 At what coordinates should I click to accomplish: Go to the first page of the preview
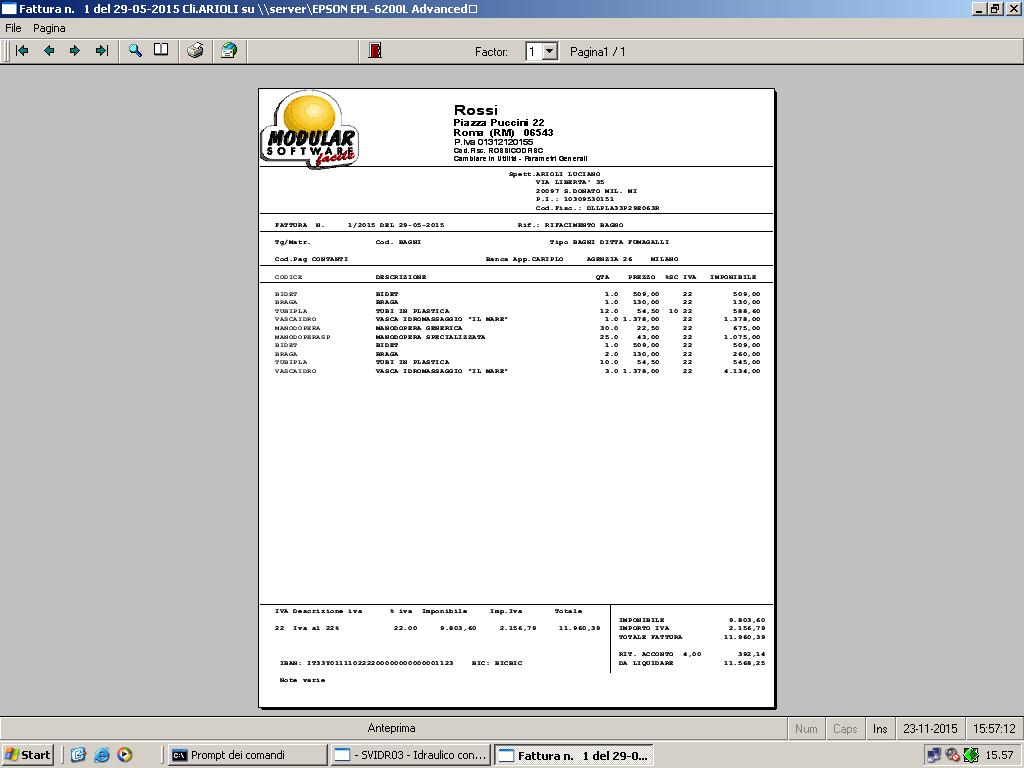pos(22,51)
